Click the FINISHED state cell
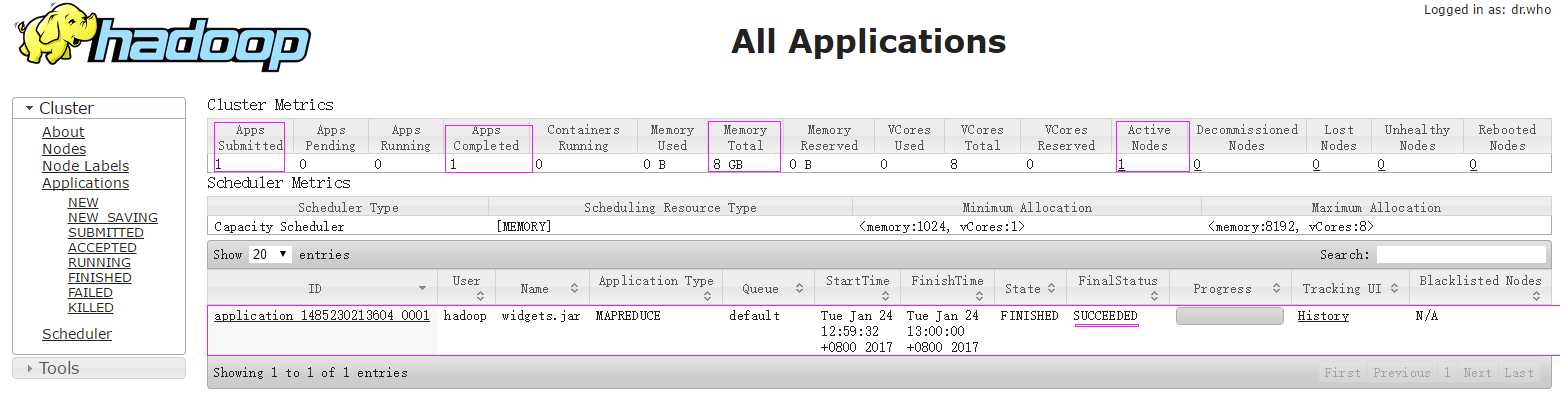The width and height of the screenshot is (1560, 399). [x=1029, y=316]
